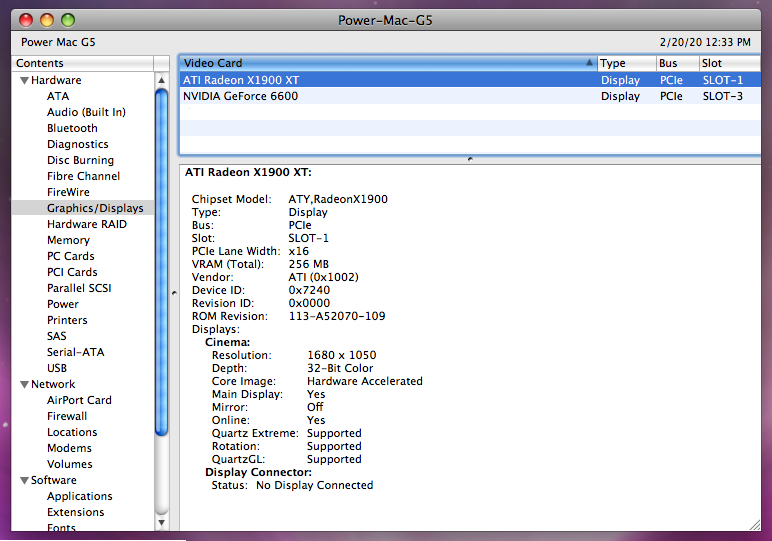The image size is (772, 541).
Task: Click the VRAM value 256 MB
Action: click(308, 264)
